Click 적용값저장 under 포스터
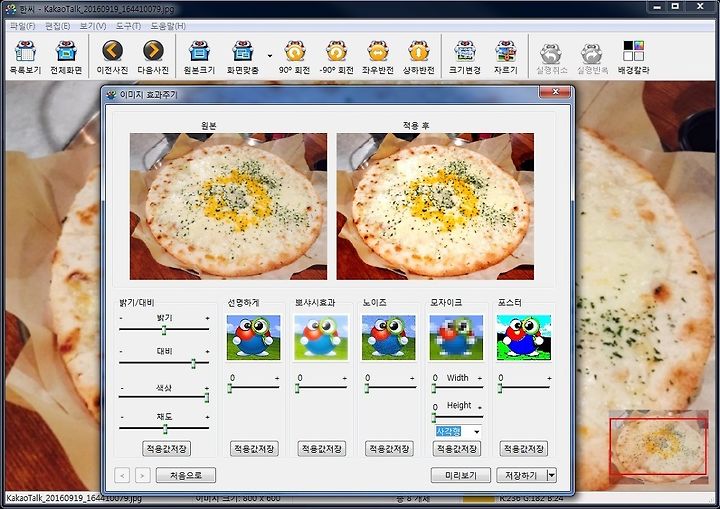 [523, 449]
